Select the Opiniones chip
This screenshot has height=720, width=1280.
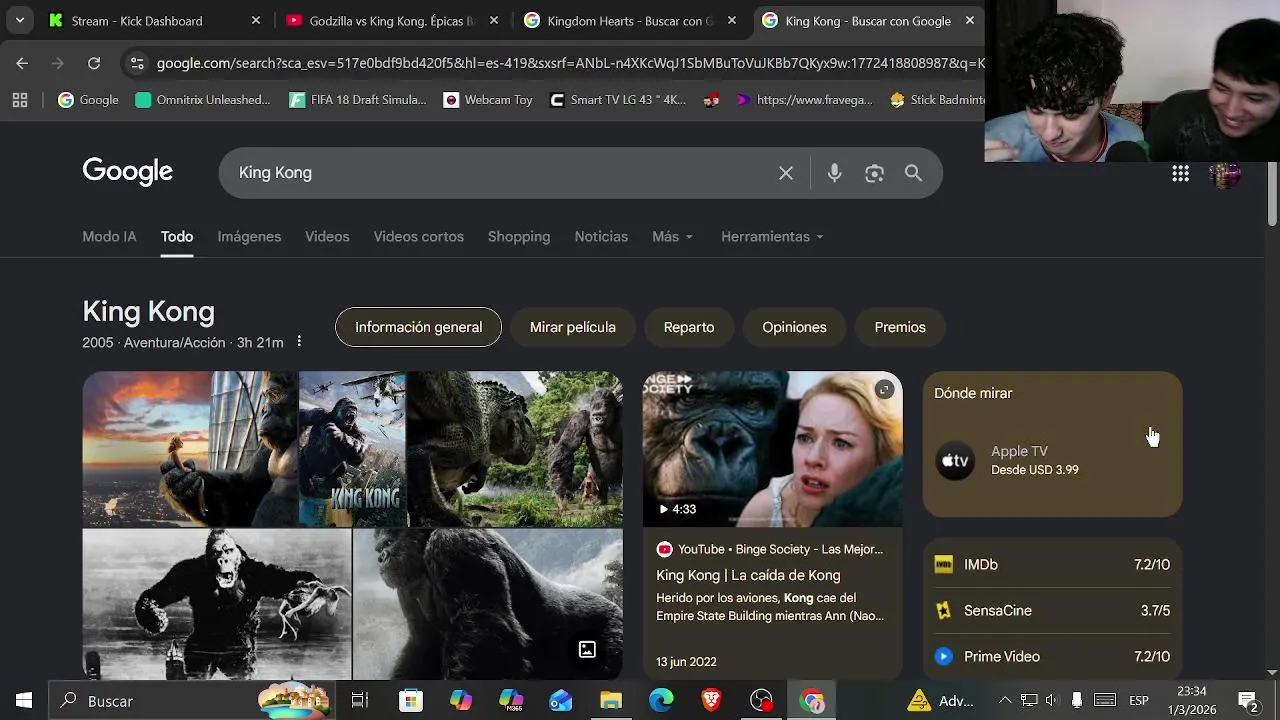(x=794, y=327)
